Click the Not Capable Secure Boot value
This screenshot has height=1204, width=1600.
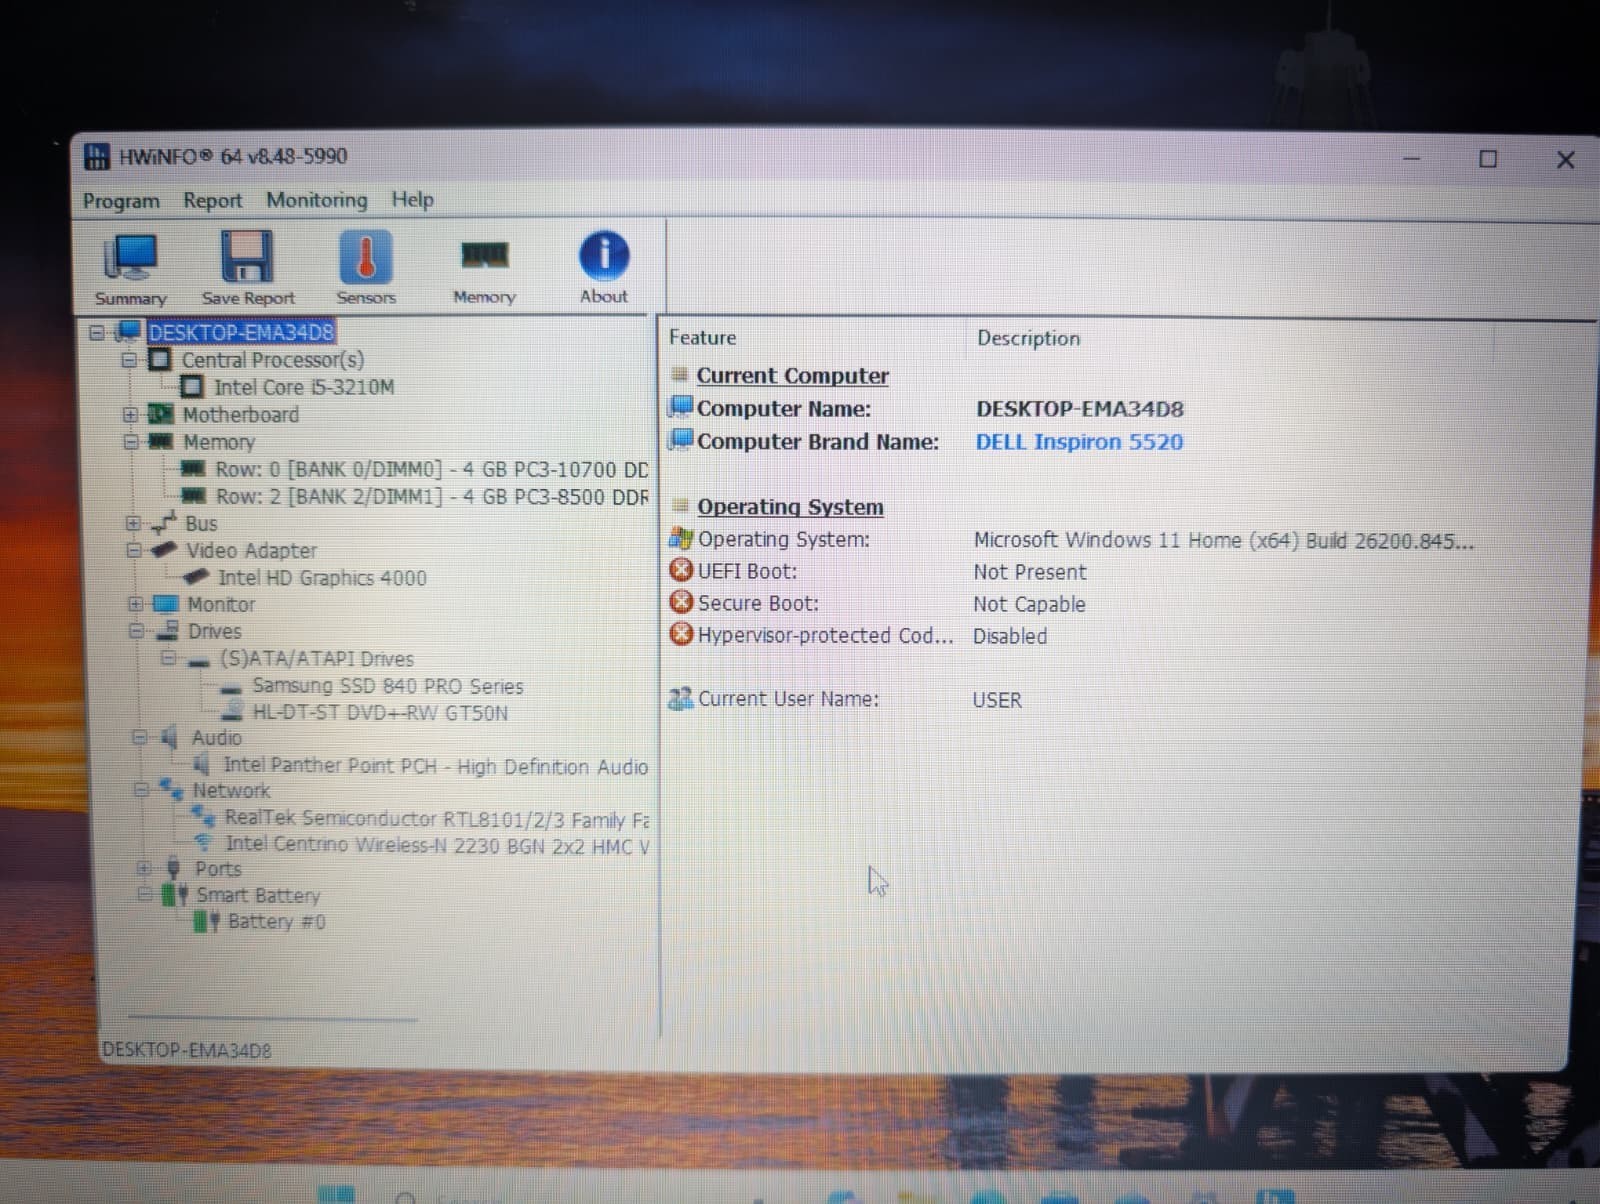[x=1029, y=604]
